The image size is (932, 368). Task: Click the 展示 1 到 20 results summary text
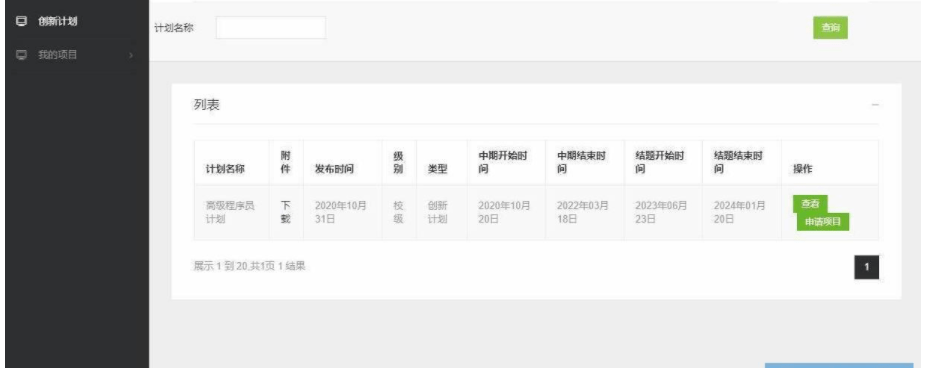coord(250,266)
